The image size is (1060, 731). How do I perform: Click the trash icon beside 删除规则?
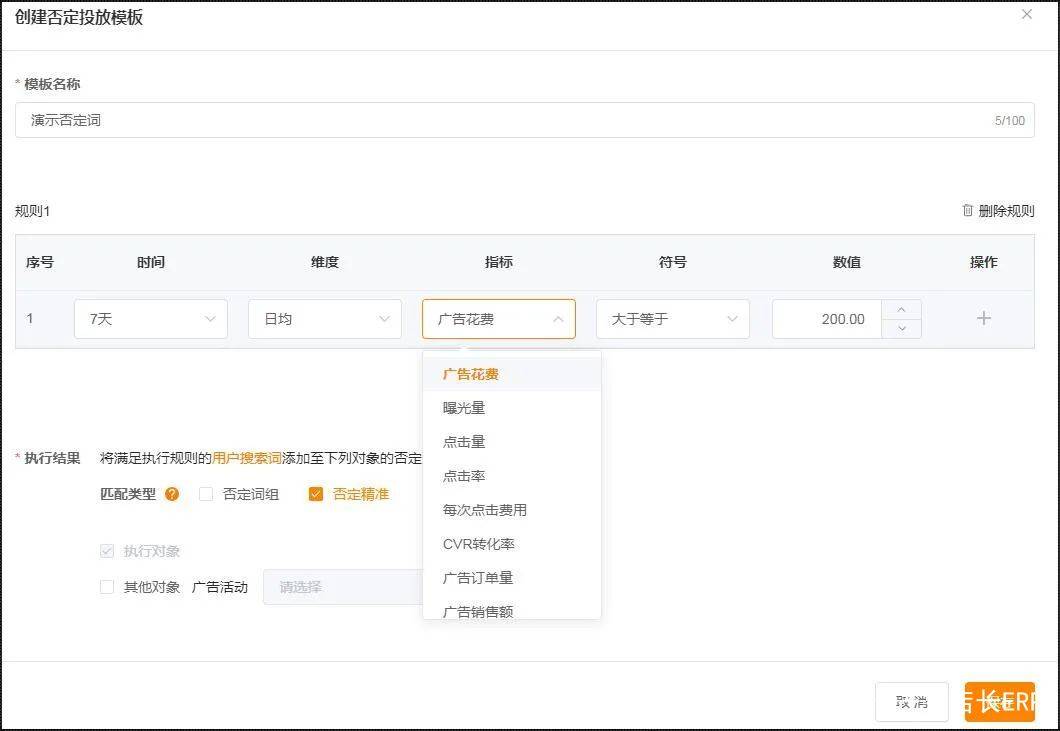point(966,211)
